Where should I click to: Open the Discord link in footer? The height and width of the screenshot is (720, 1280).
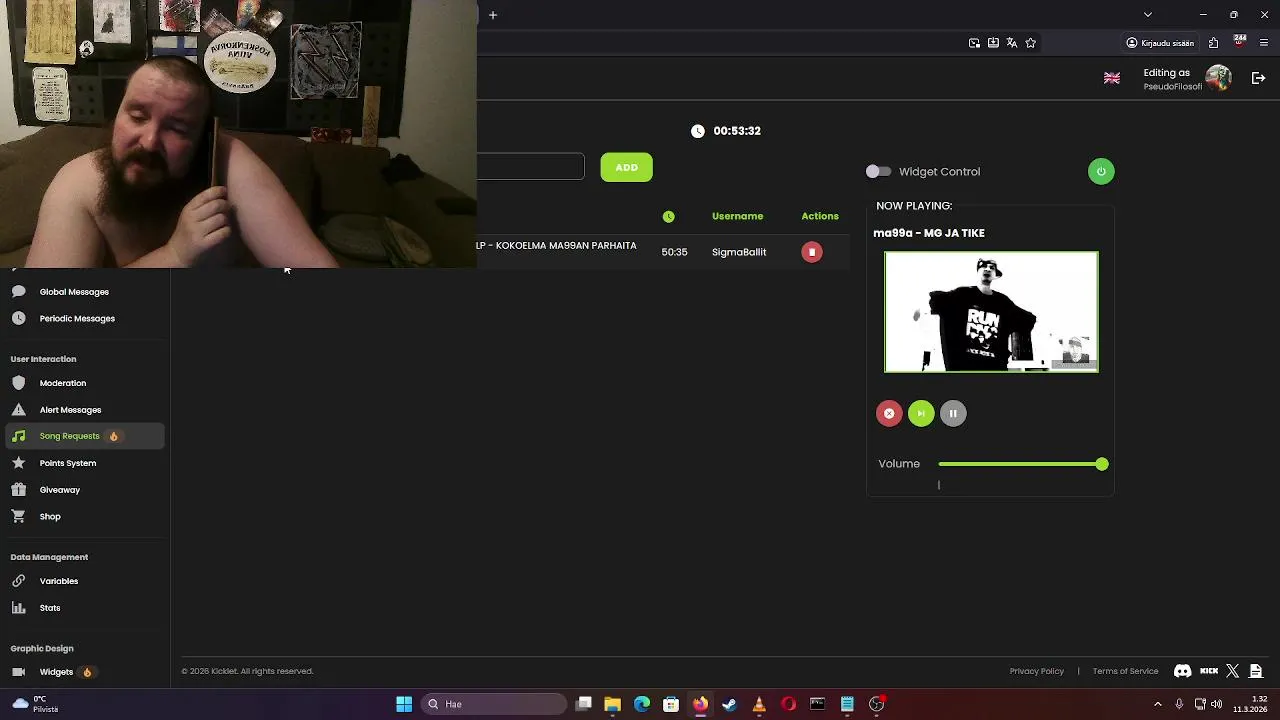coord(1182,671)
